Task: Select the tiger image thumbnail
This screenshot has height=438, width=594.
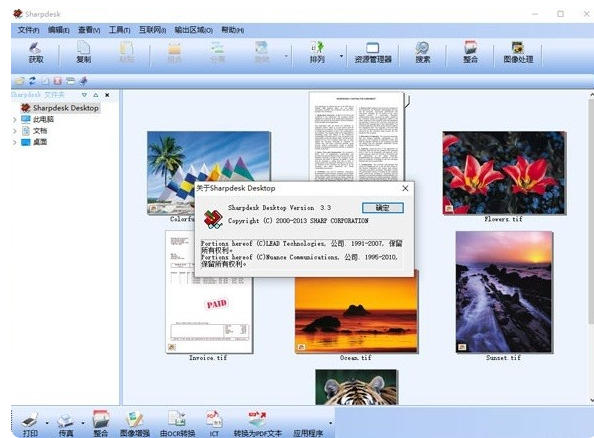Action: coord(356,387)
